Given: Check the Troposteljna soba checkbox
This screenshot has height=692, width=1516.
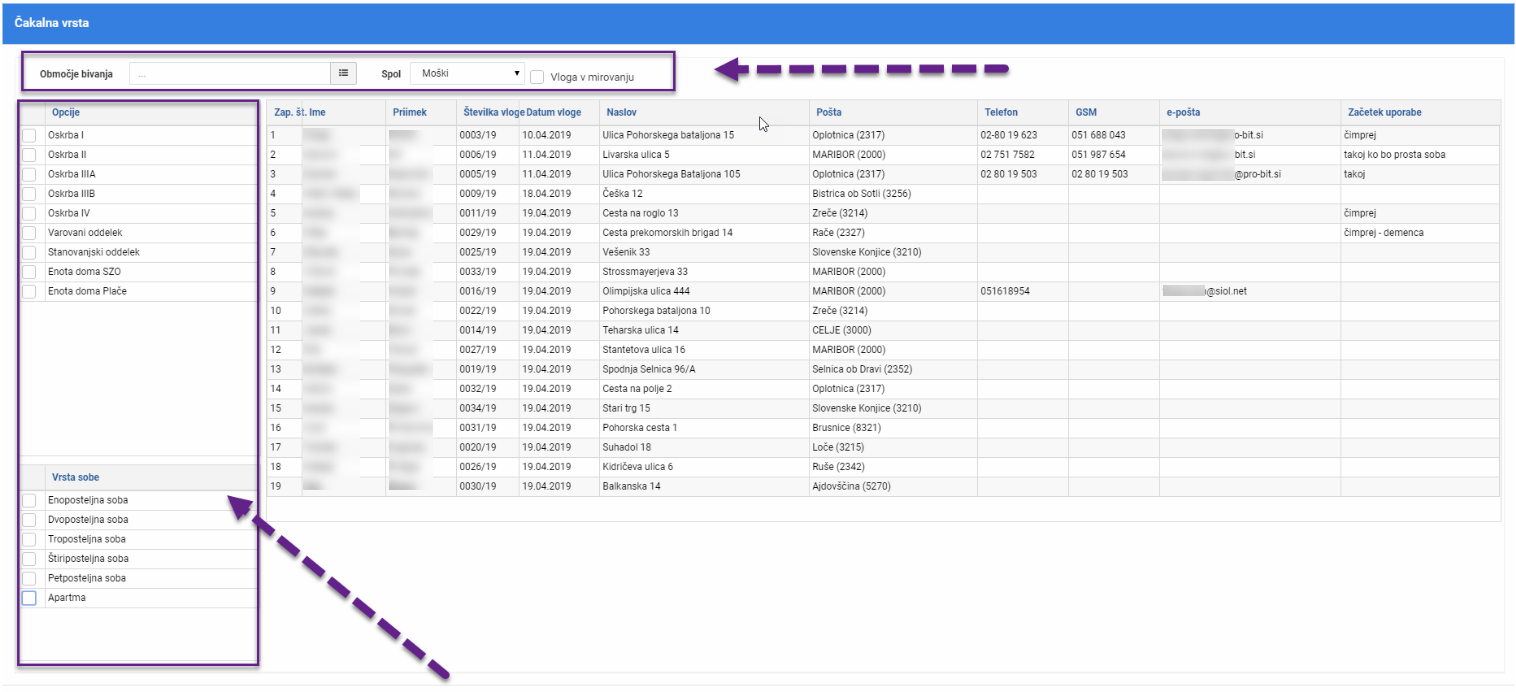Looking at the screenshot, I should [x=29, y=539].
